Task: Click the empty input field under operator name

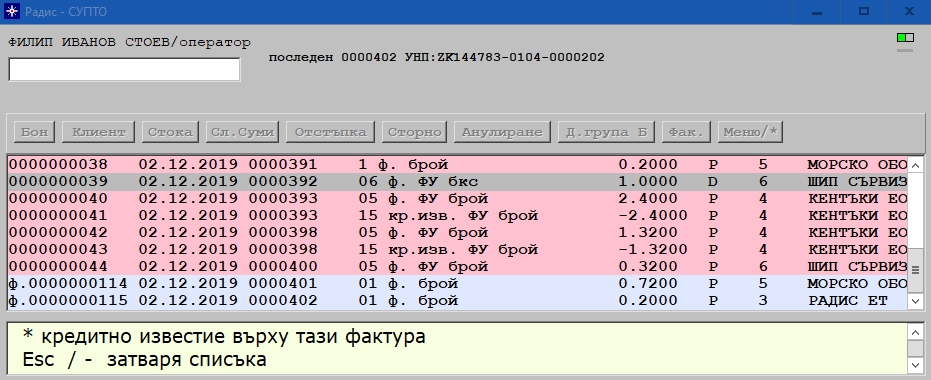Action: (x=124, y=69)
